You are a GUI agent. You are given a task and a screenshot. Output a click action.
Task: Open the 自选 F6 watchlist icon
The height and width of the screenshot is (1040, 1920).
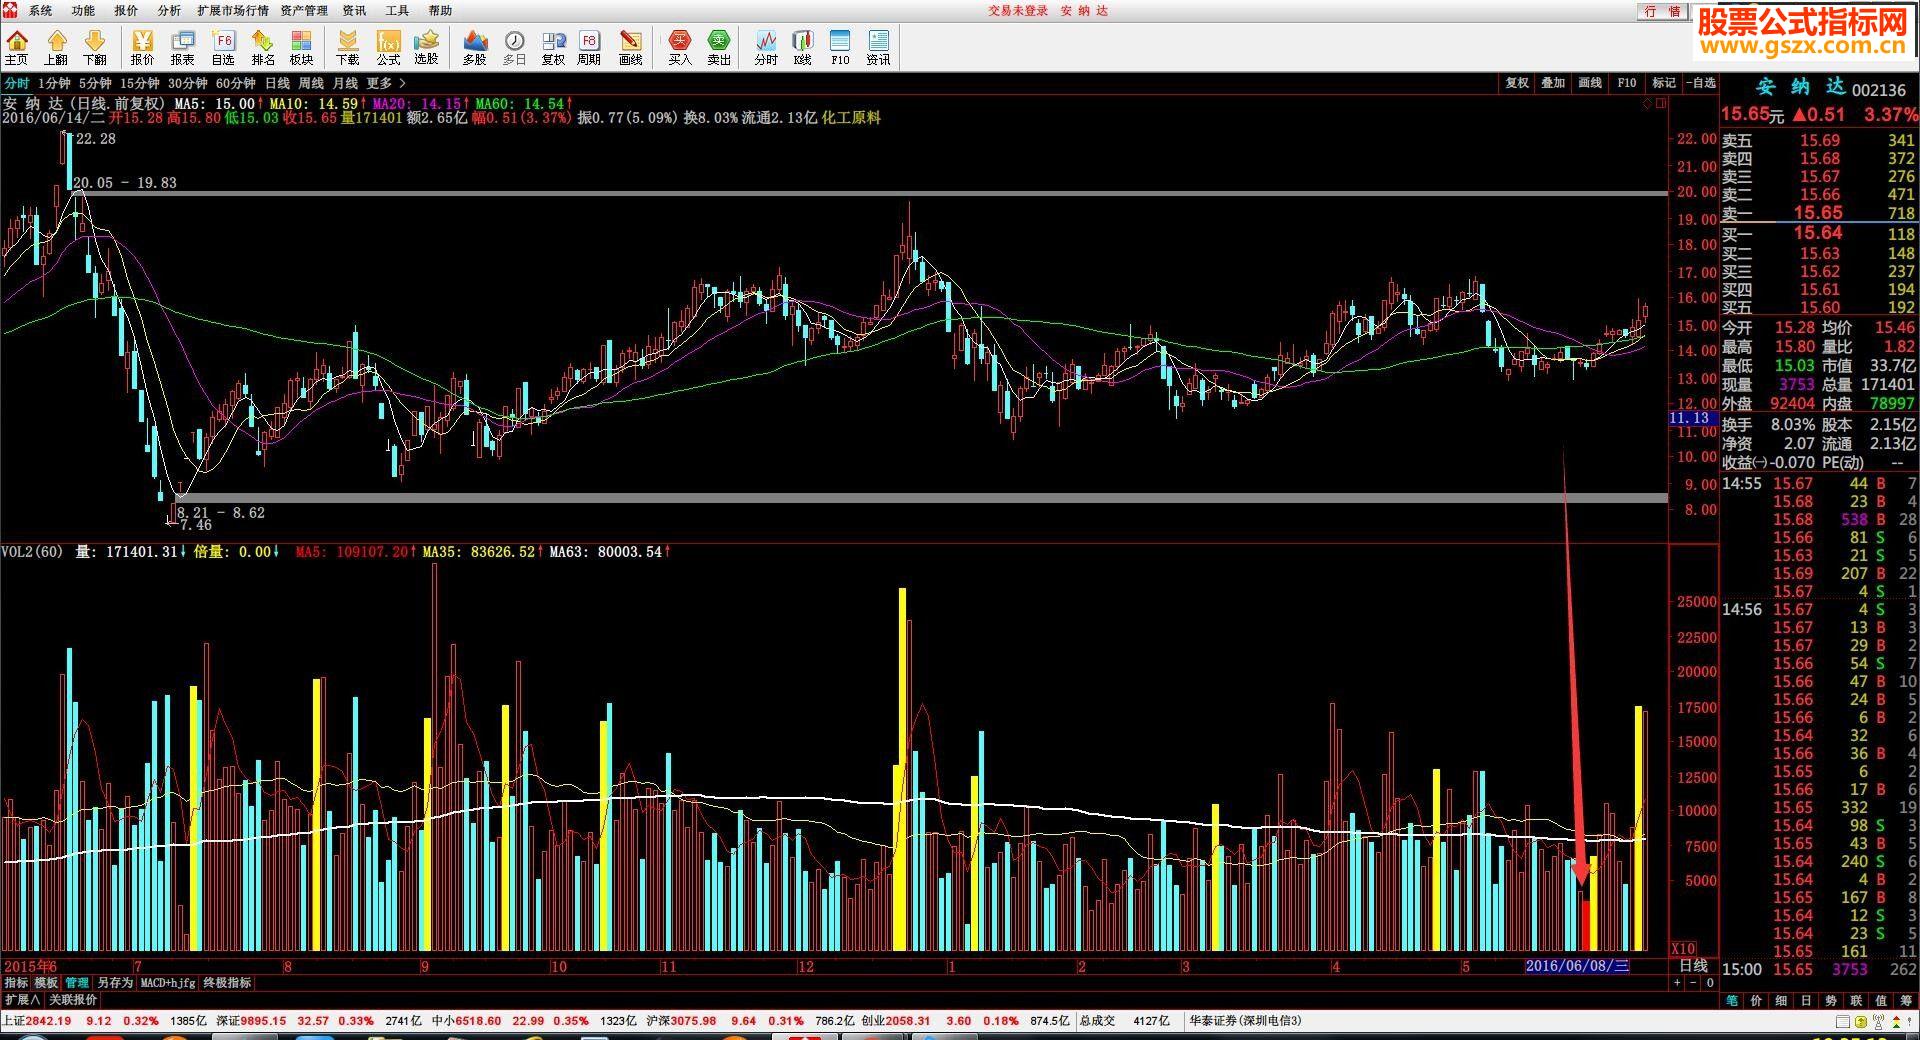(x=223, y=47)
